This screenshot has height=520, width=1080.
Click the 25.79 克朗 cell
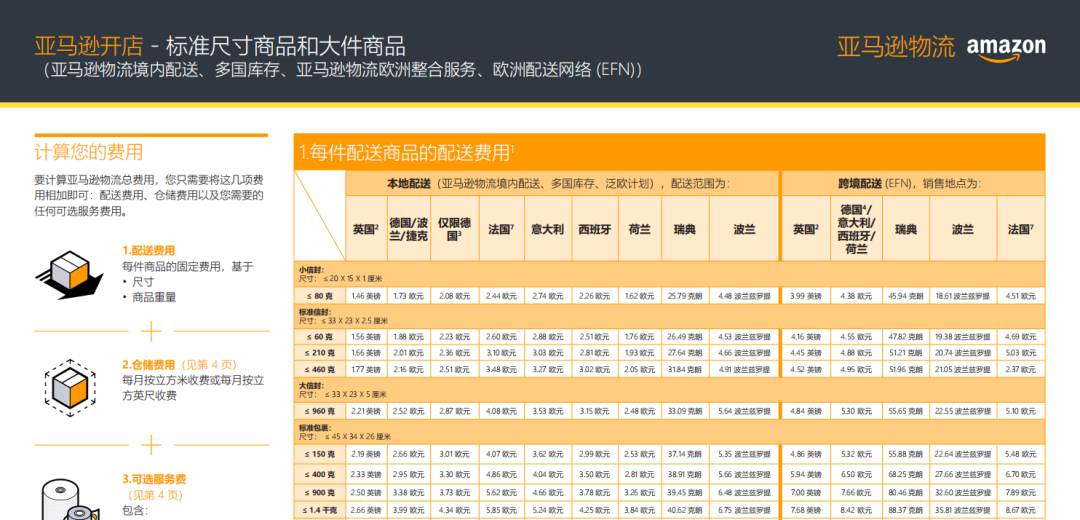pyautogui.click(x=685, y=296)
